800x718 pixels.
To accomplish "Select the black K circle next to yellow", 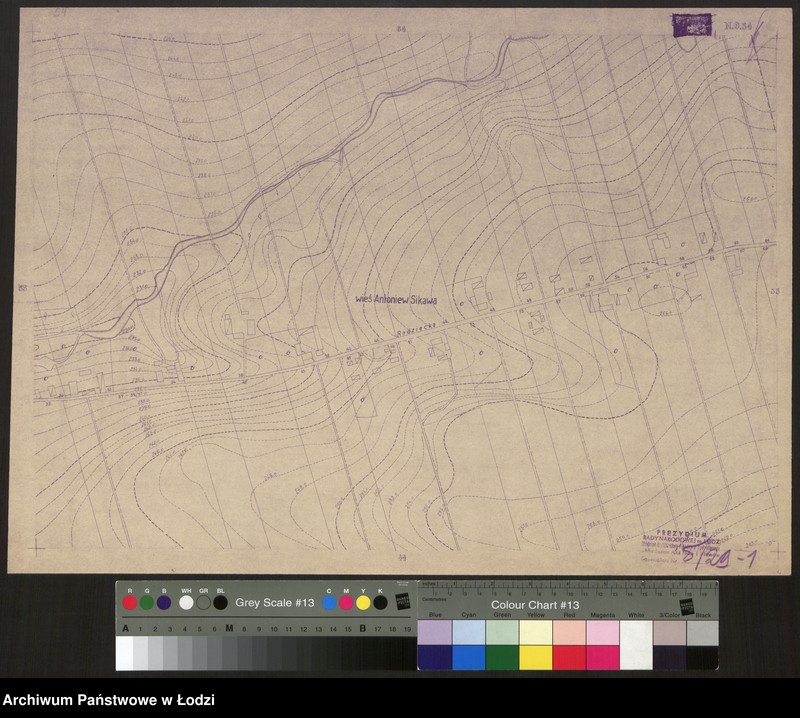I will pyautogui.click(x=380, y=603).
